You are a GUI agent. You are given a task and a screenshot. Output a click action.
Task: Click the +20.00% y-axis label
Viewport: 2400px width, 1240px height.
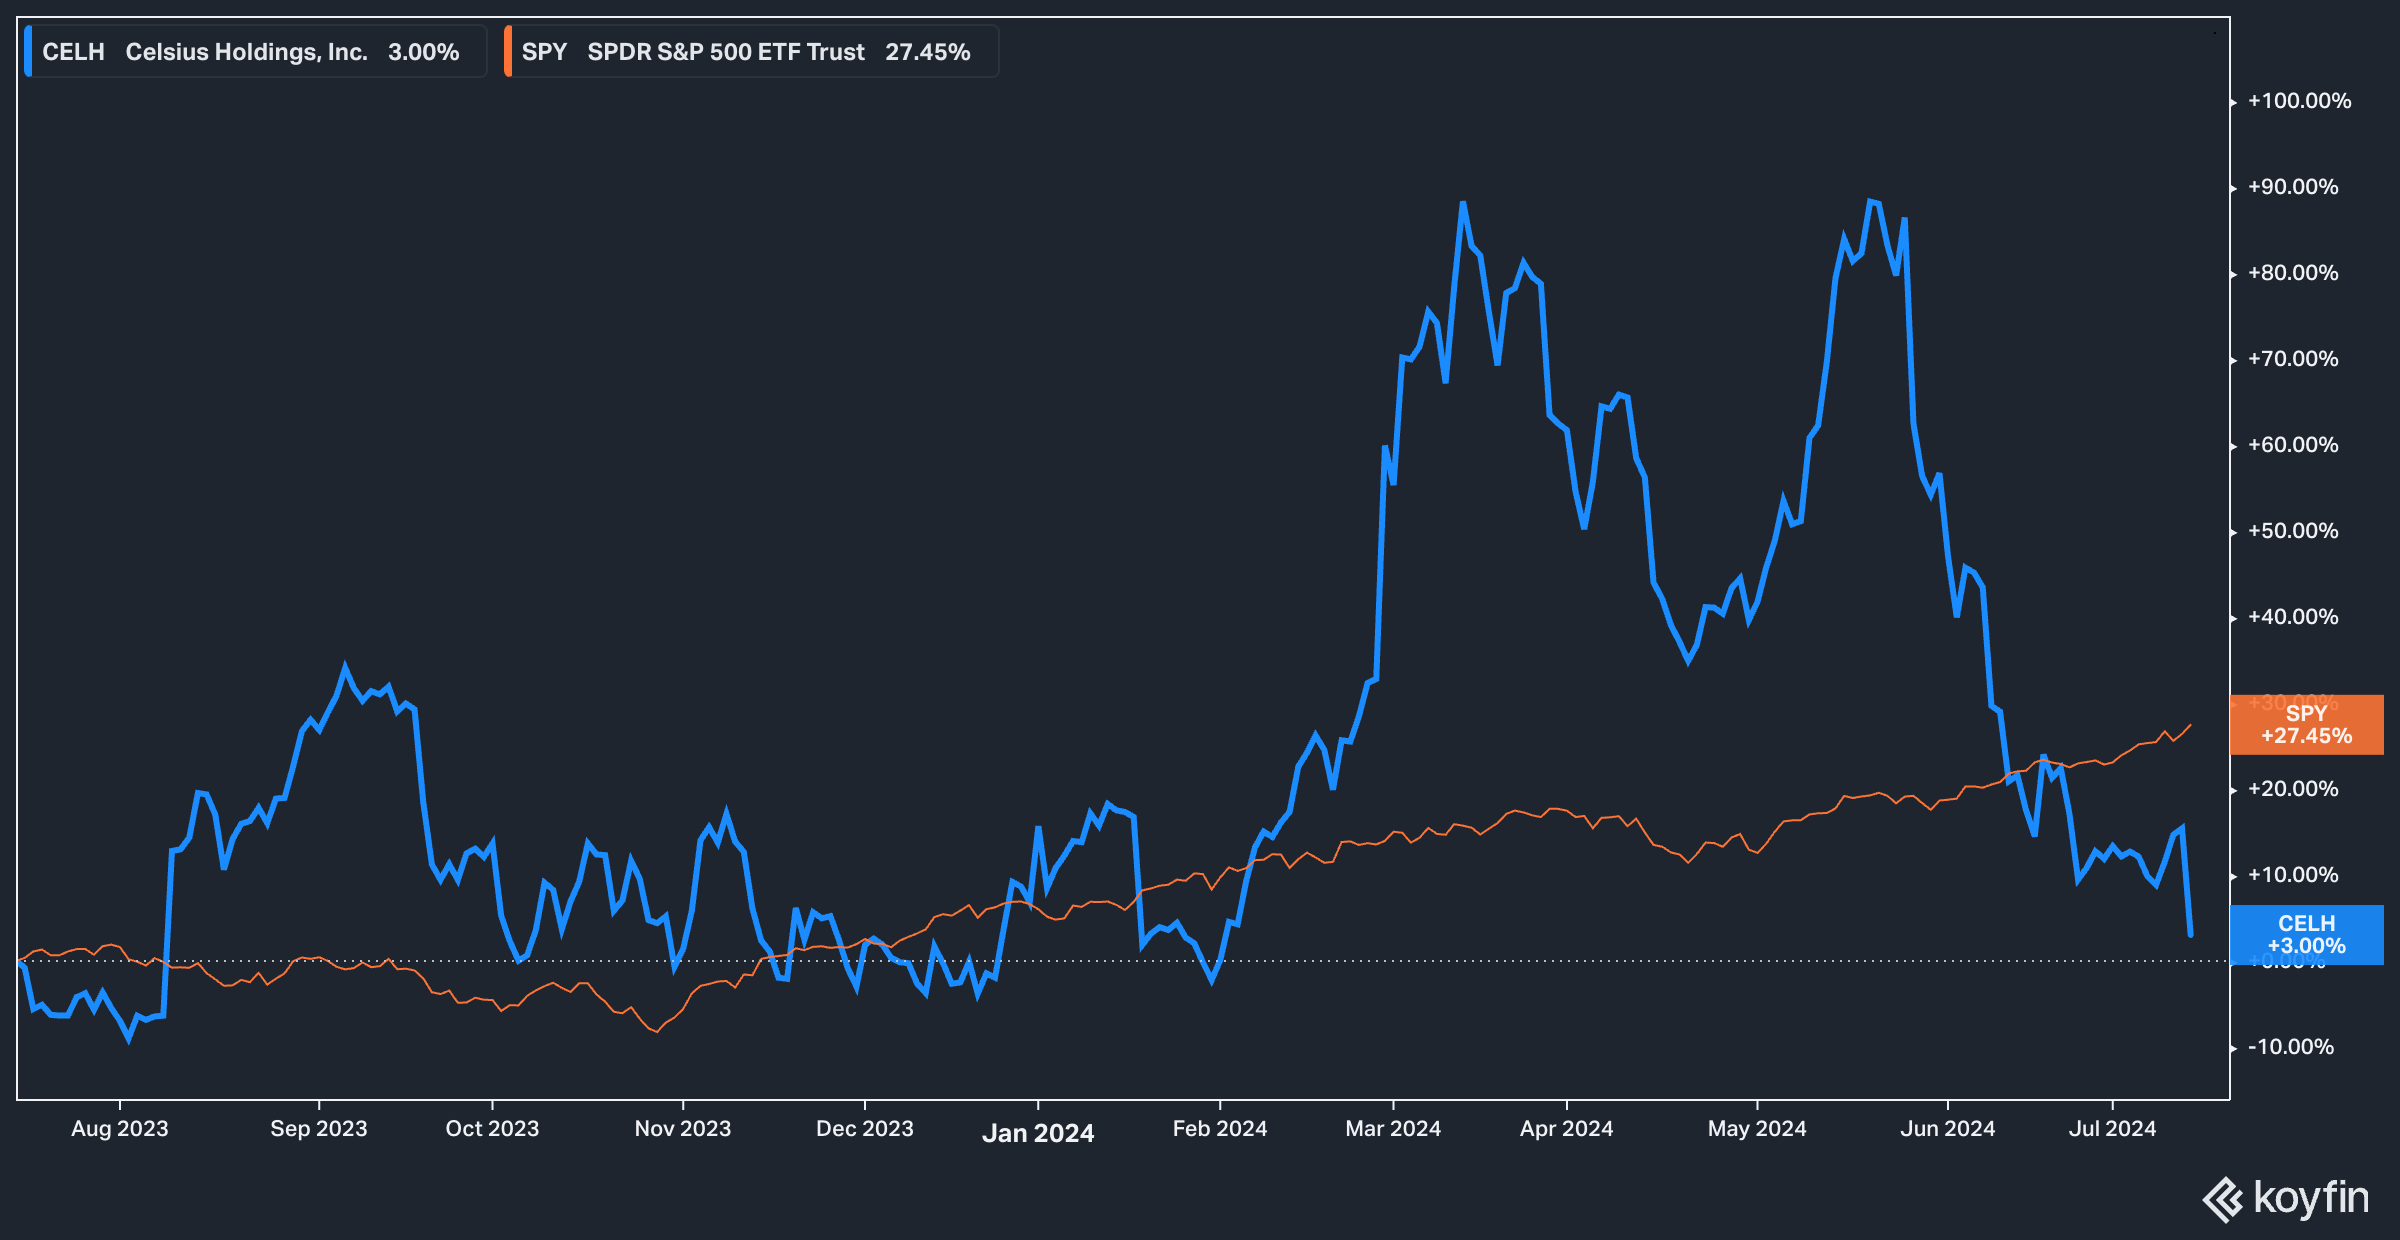tap(2293, 789)
